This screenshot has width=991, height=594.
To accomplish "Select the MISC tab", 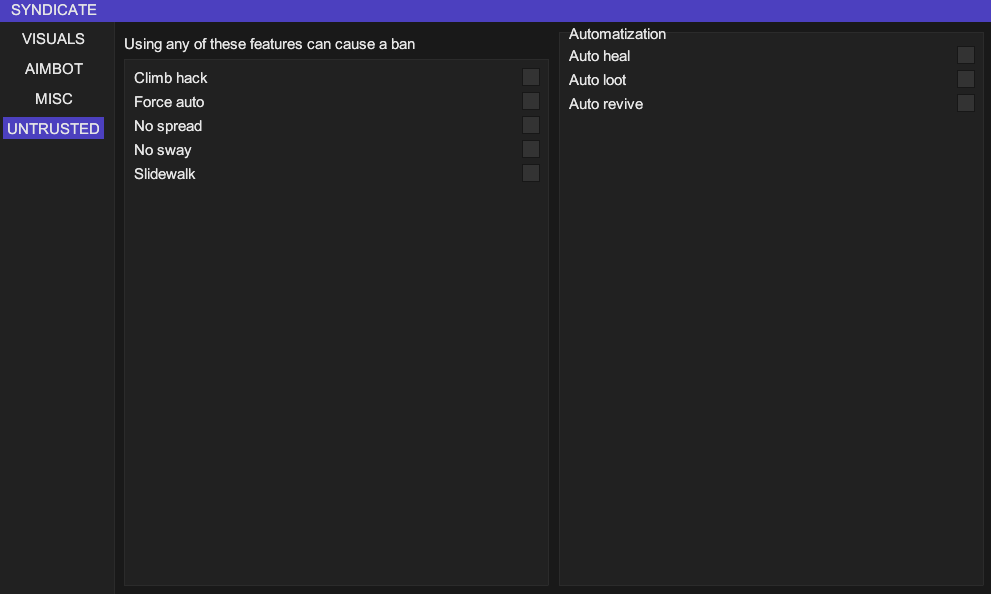I will pyautogui.click(x=53, y=99).
